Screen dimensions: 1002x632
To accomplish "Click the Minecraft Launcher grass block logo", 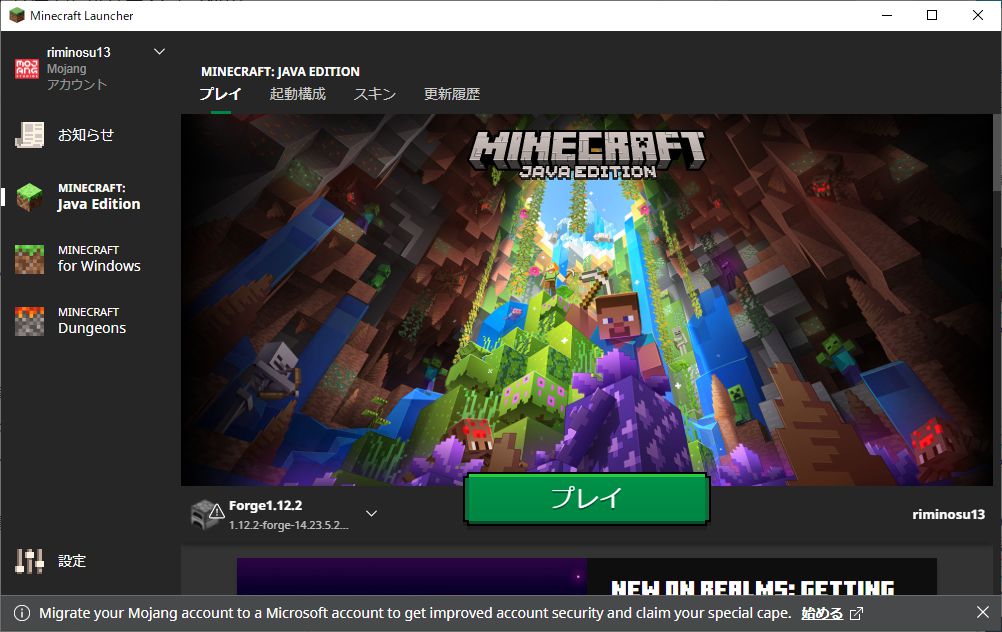I will click(x=15, y=15).
